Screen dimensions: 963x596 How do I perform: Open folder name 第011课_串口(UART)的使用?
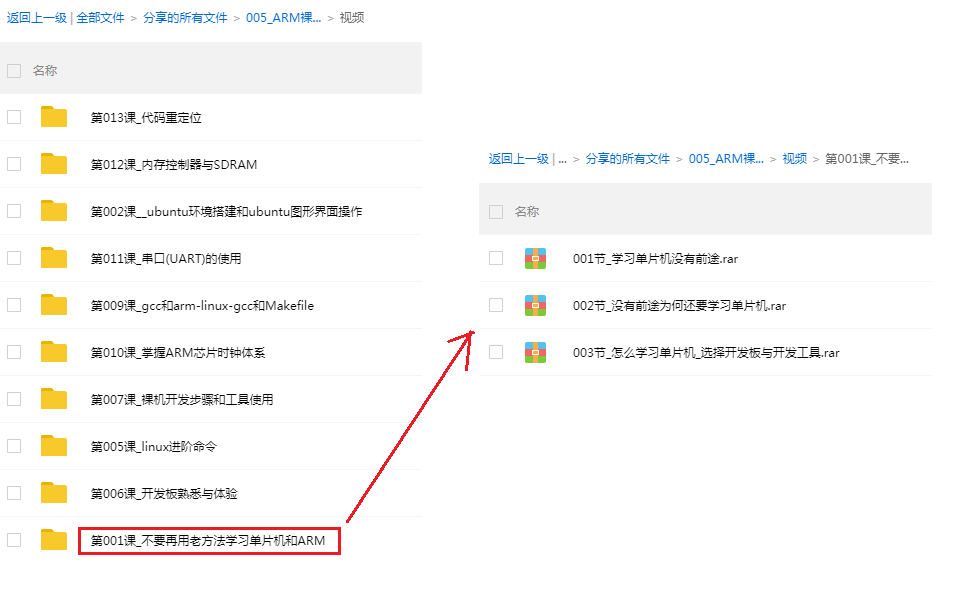coord(166,259)
